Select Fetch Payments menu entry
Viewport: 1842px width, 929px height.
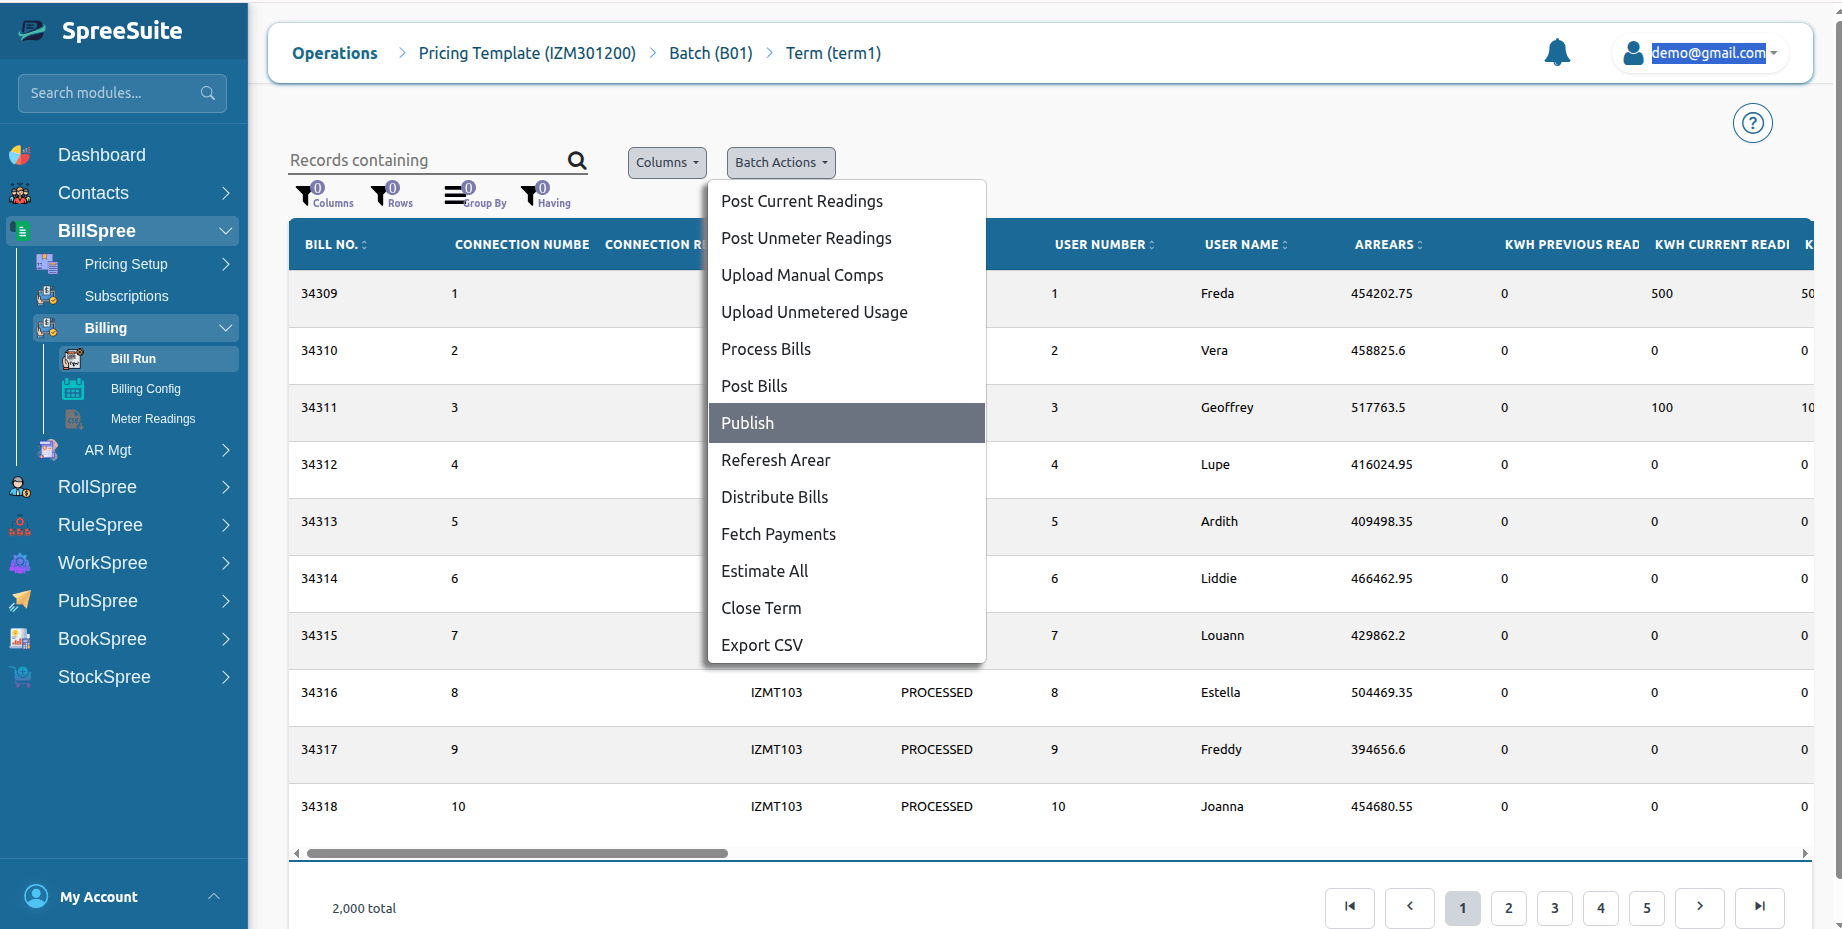(846, 534)
